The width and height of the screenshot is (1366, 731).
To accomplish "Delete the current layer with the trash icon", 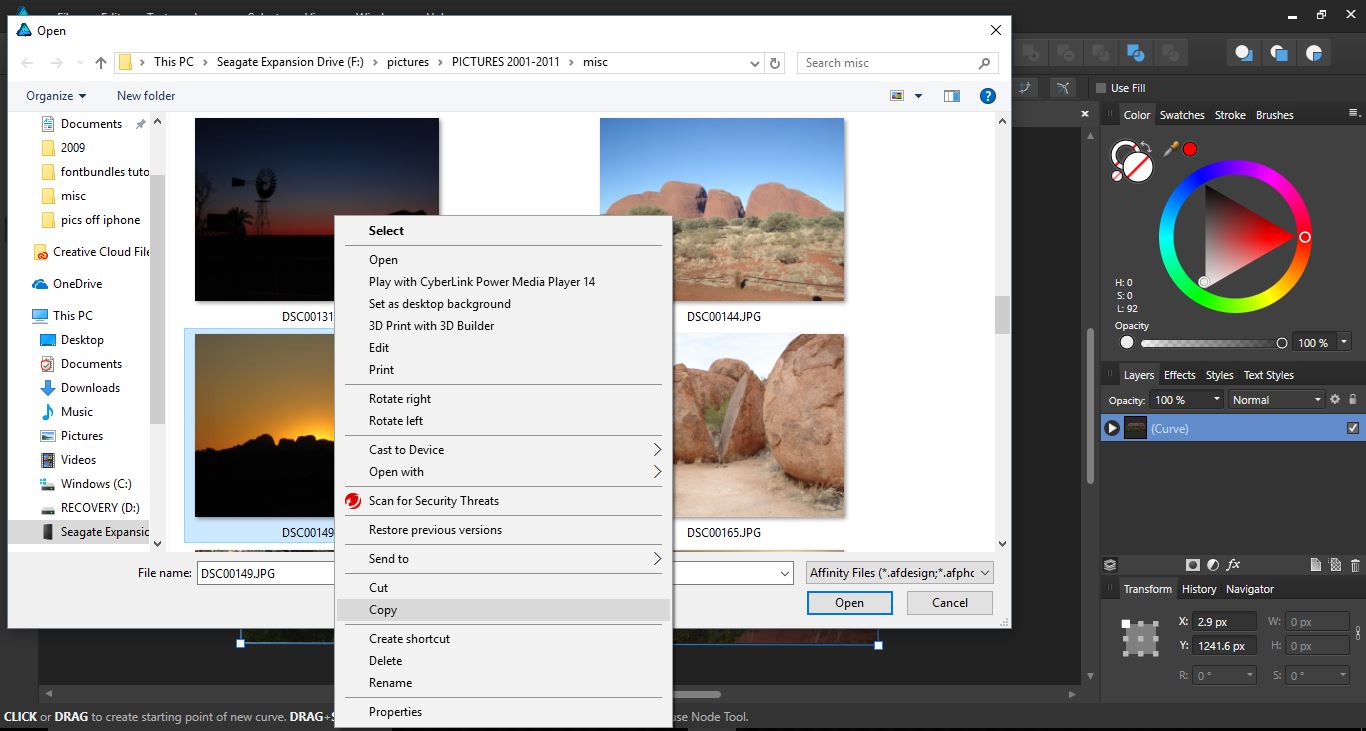I will tap(1356, 564).
